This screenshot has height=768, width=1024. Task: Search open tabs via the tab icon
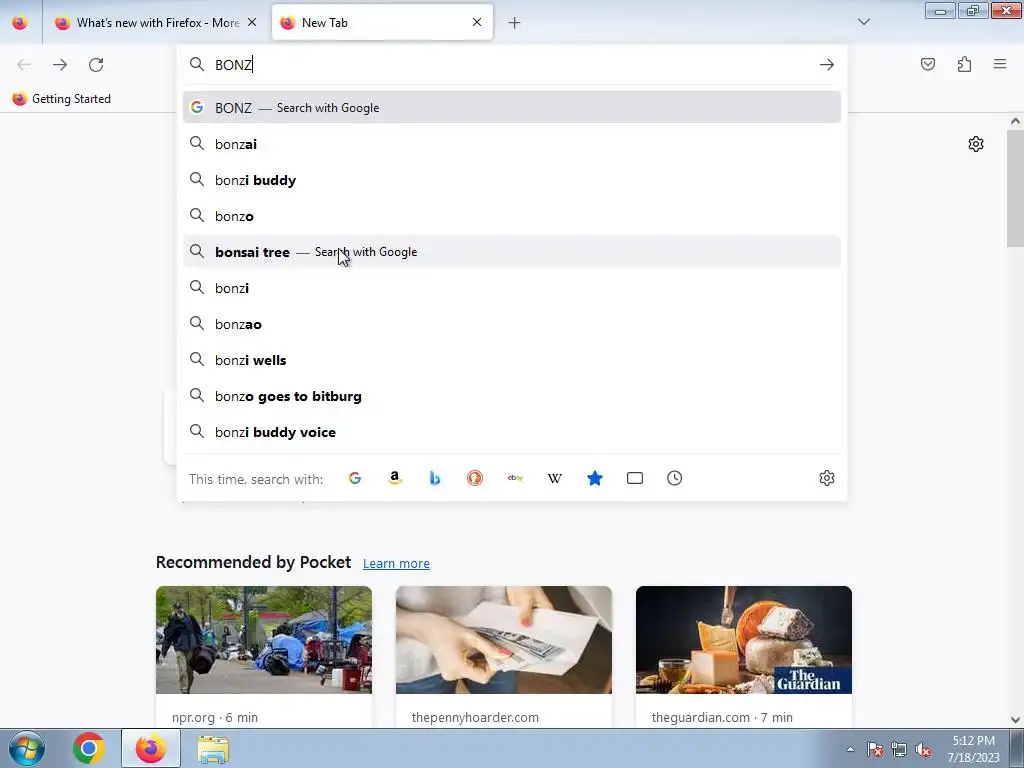pos(635,478)
